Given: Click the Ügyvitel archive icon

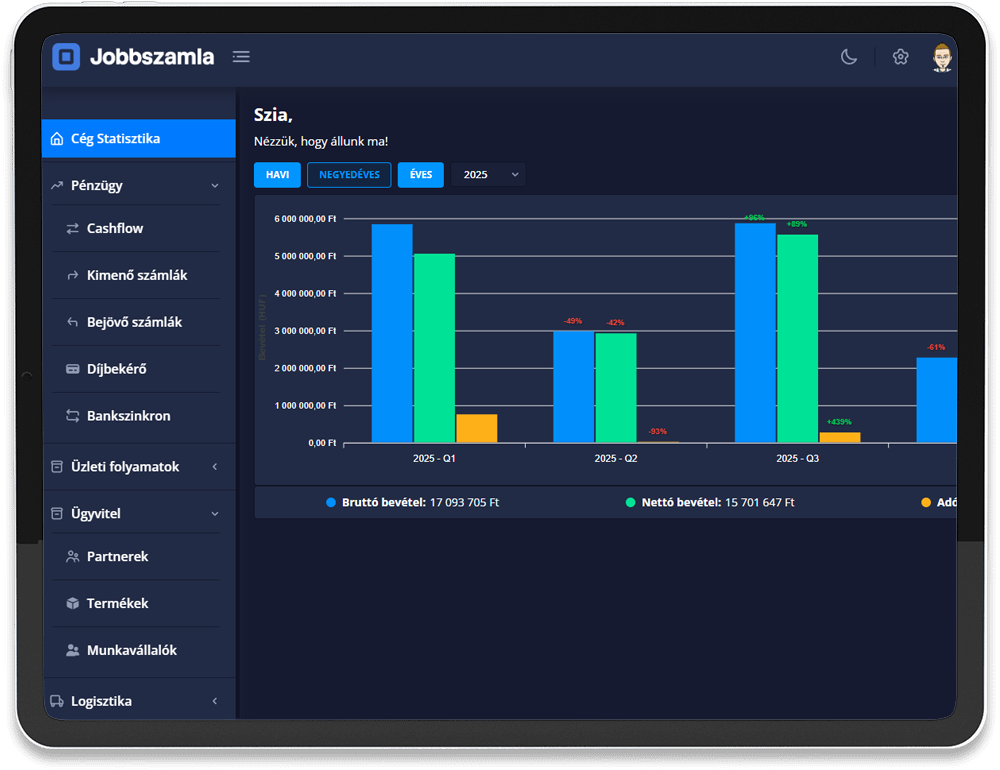Looking at the screenshot, I should (57, 514).
